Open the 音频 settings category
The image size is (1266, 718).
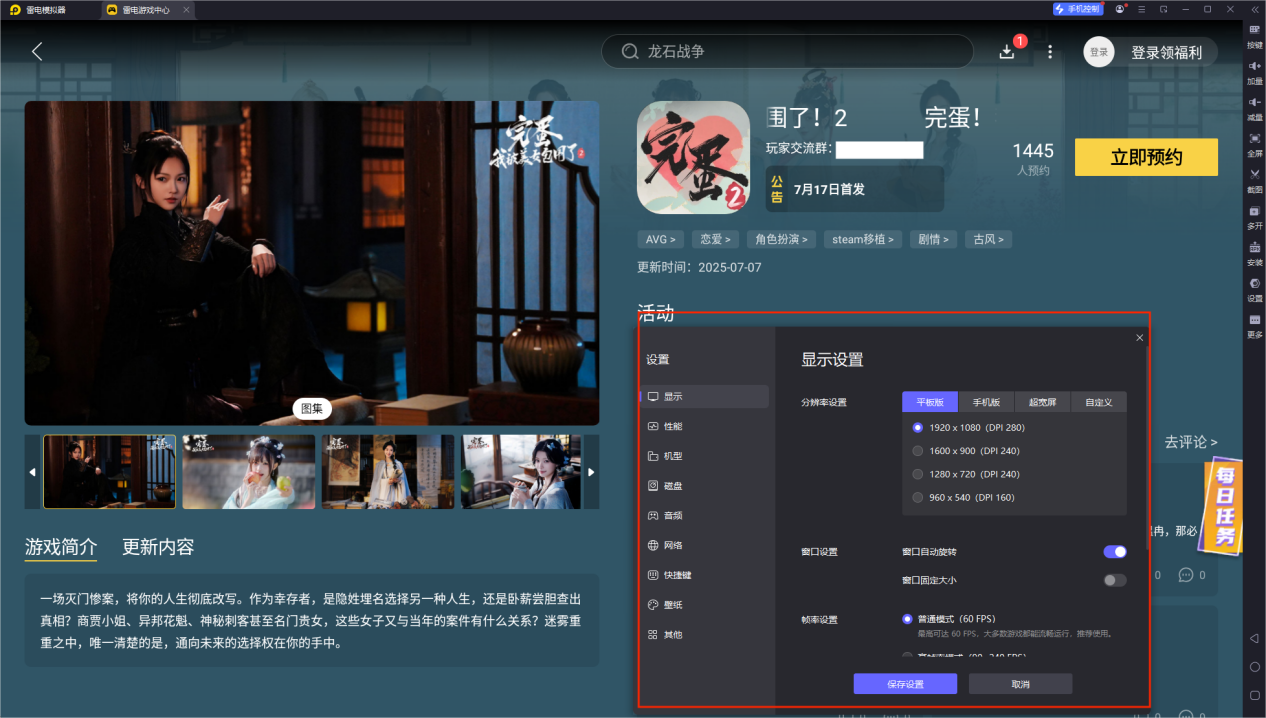coord(704,516)
